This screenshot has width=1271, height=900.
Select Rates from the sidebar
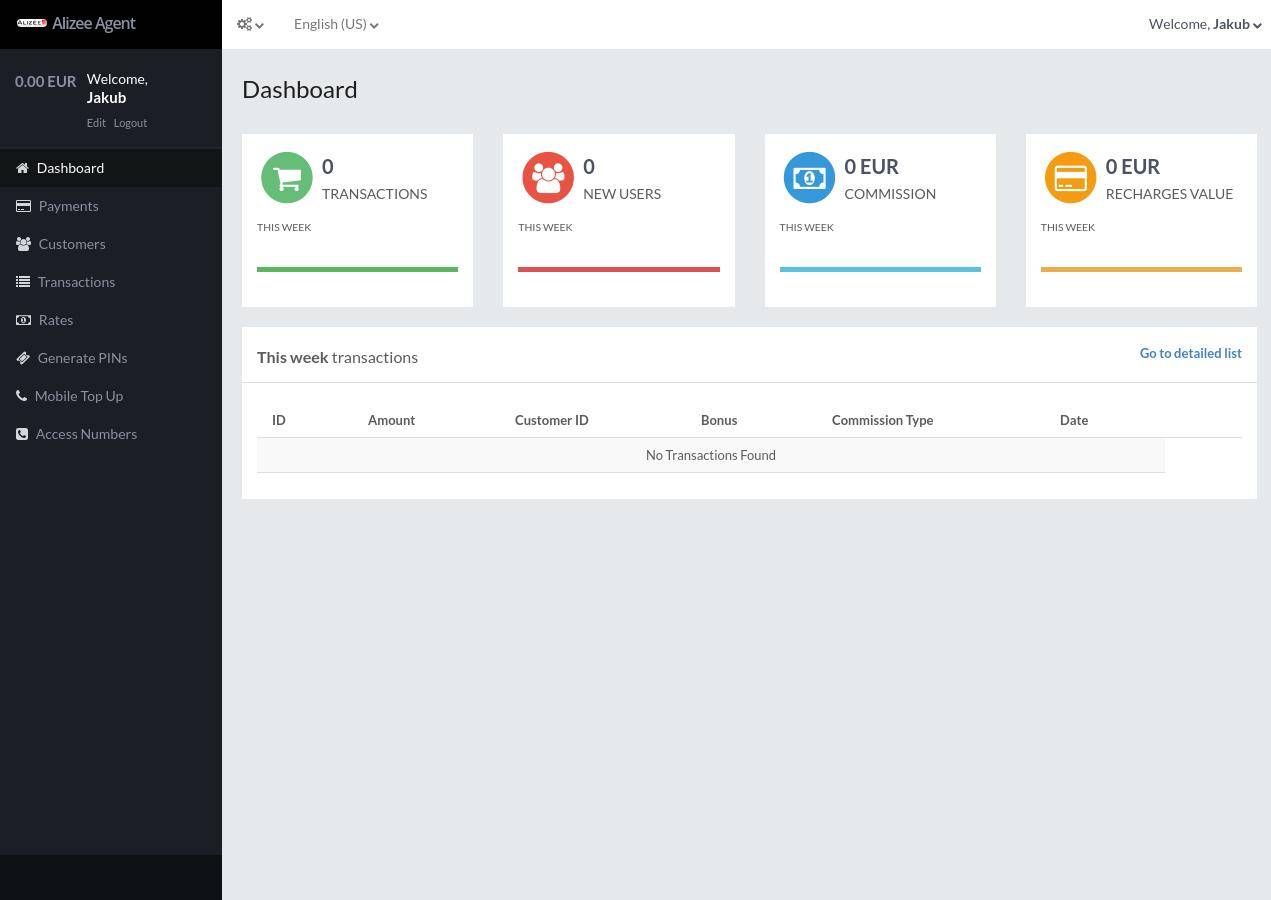click(111, 320)
